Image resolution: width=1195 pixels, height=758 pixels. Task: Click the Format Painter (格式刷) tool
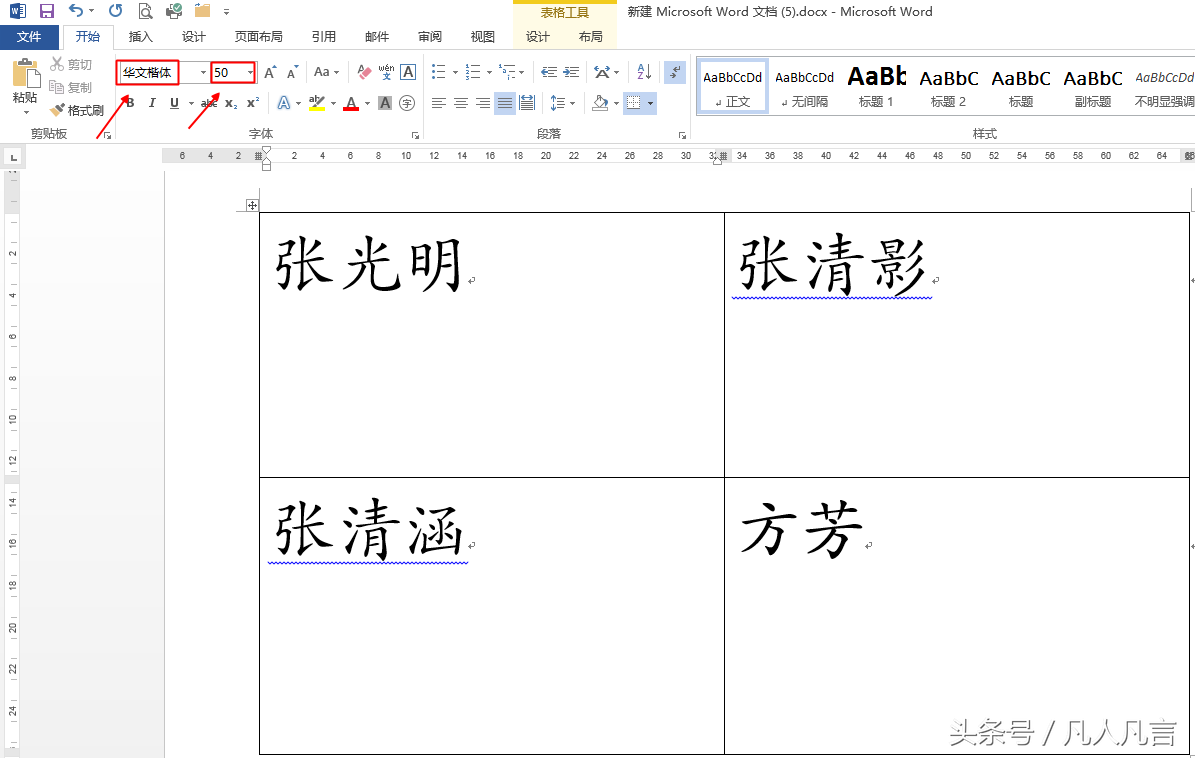tap(76, 110)
